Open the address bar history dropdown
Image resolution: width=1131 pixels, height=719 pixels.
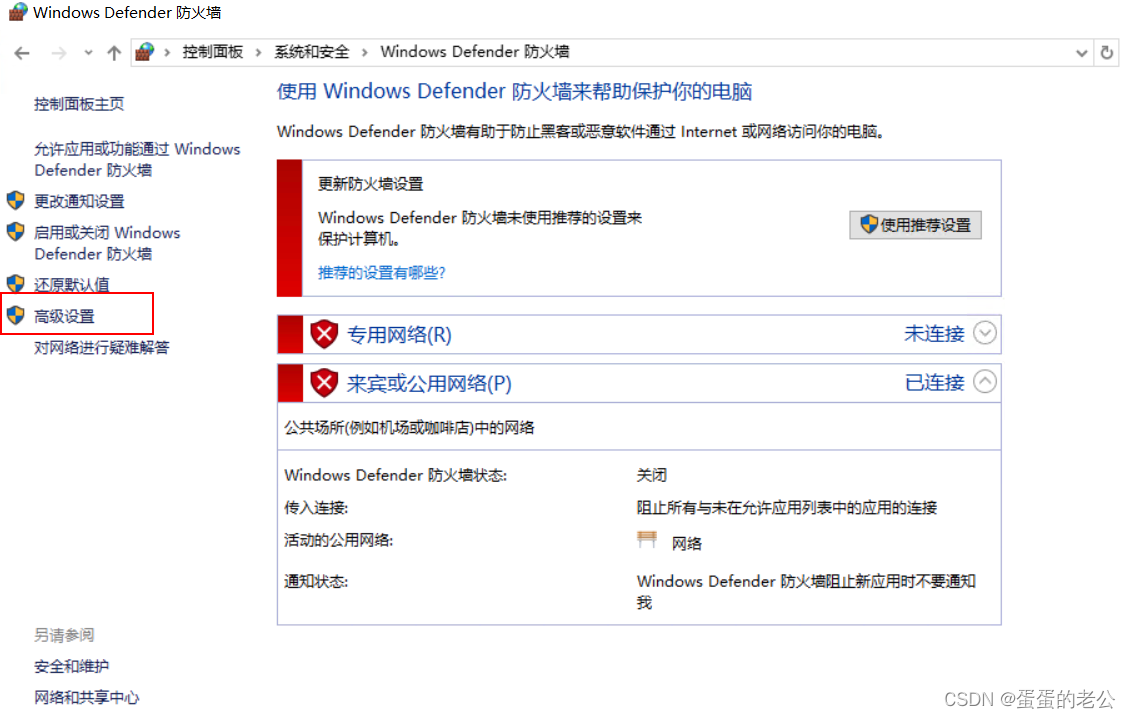coord(1081,53)
